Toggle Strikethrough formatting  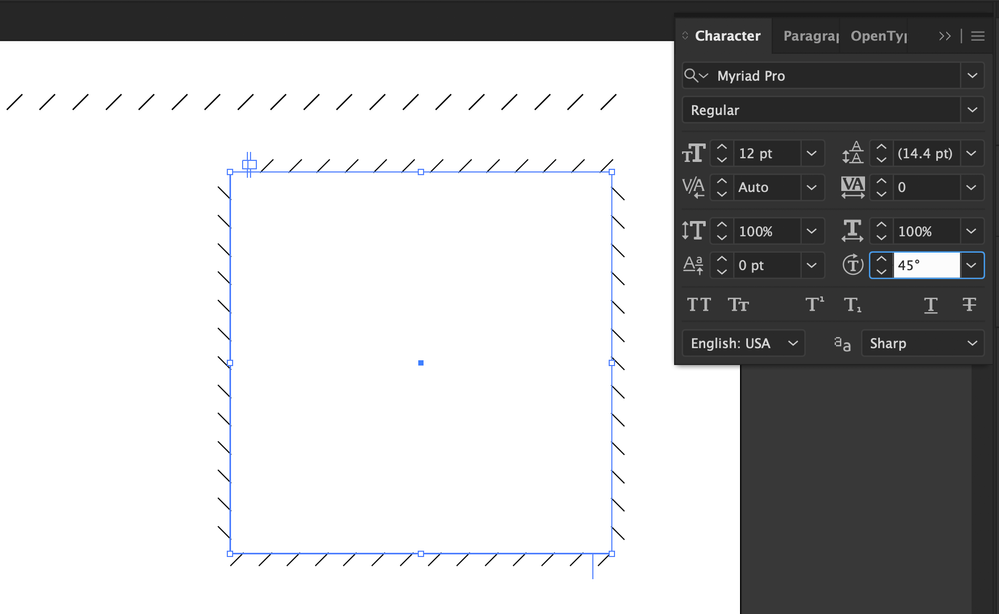point(969,305)
